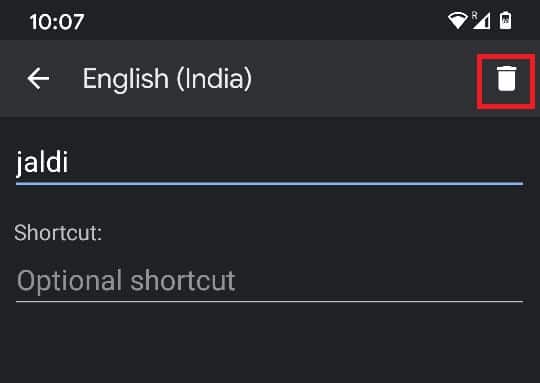Viewport: 540px width, 383px height.
Task: Tap the blue underline below jaldi
Action: 269,184
